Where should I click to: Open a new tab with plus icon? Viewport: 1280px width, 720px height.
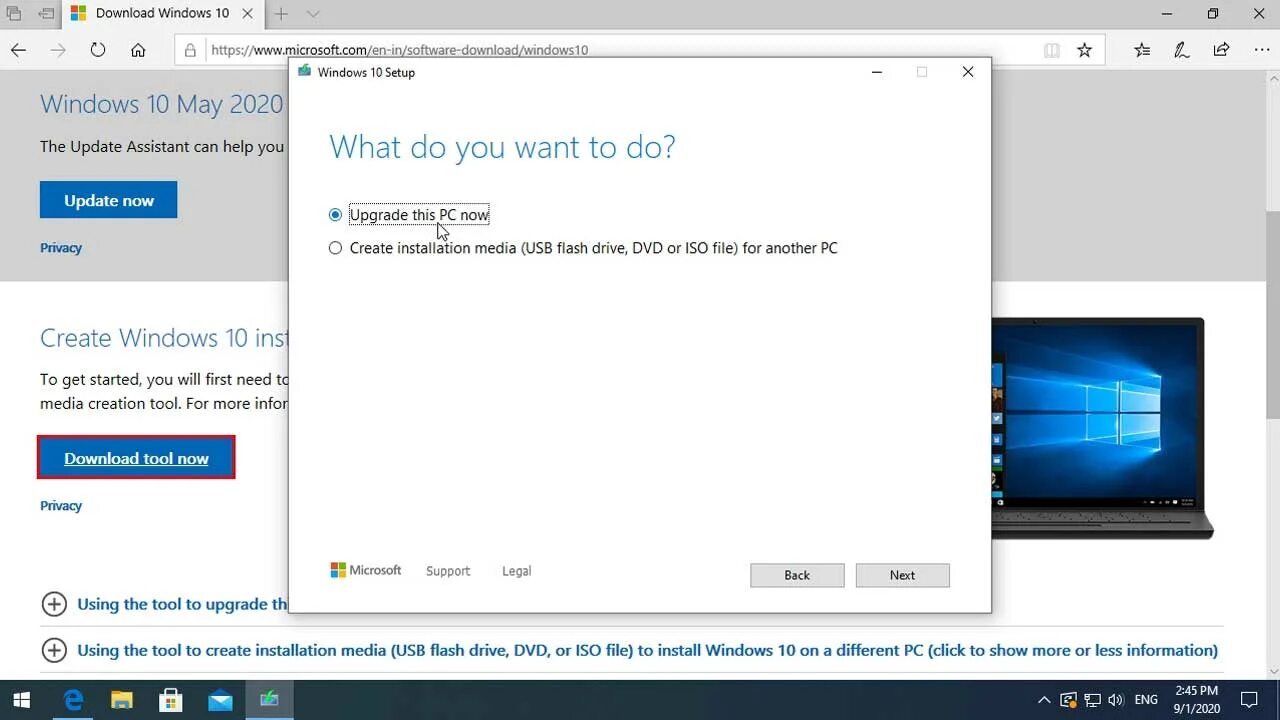tap(282, 14)
